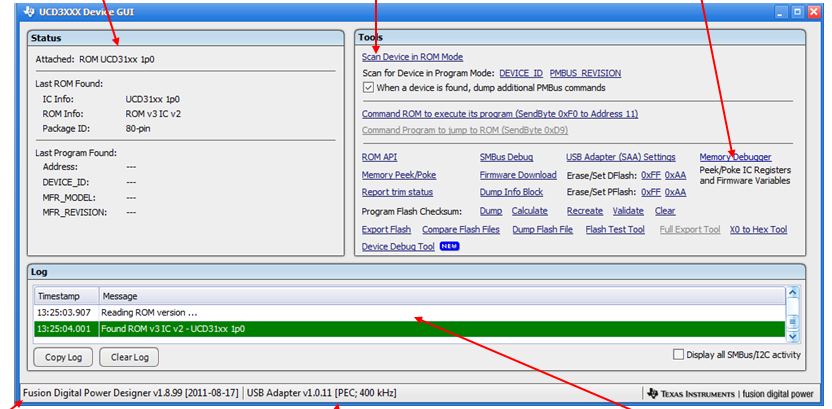Click 'USB Adapter v1.0.11' status bar entry

pos(321,393)
